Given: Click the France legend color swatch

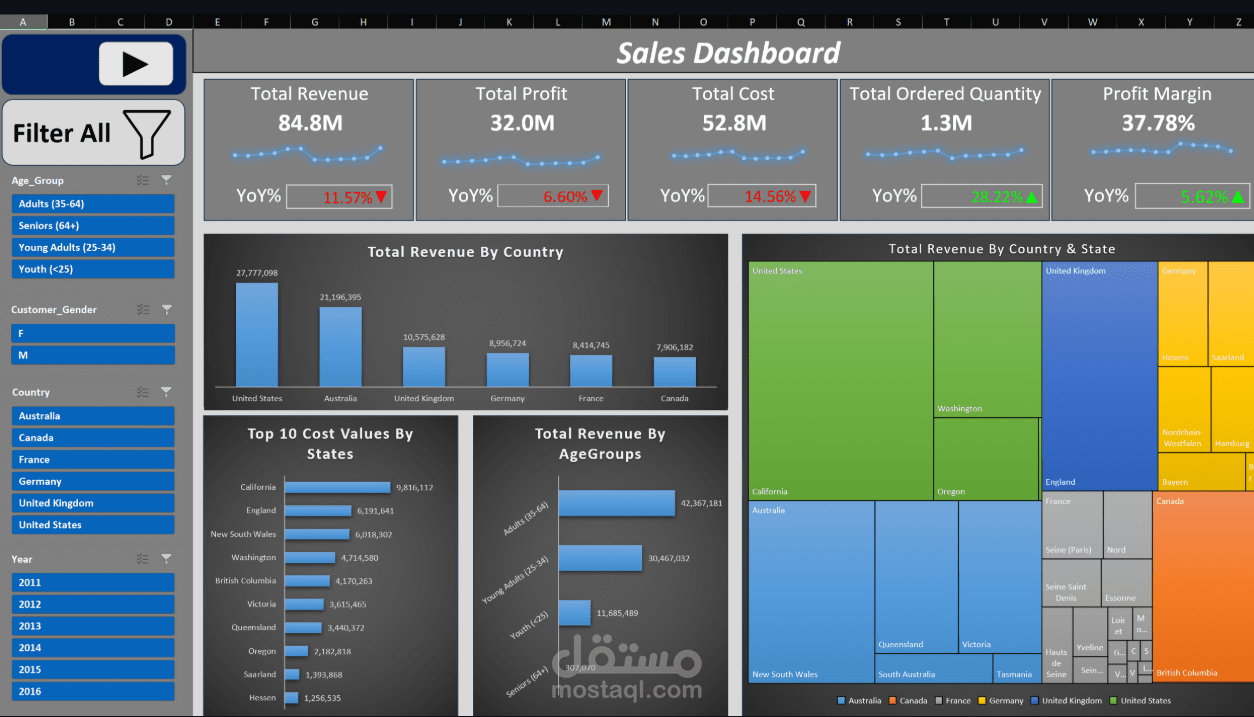Looking at the screenshot, I should point(938,700).
